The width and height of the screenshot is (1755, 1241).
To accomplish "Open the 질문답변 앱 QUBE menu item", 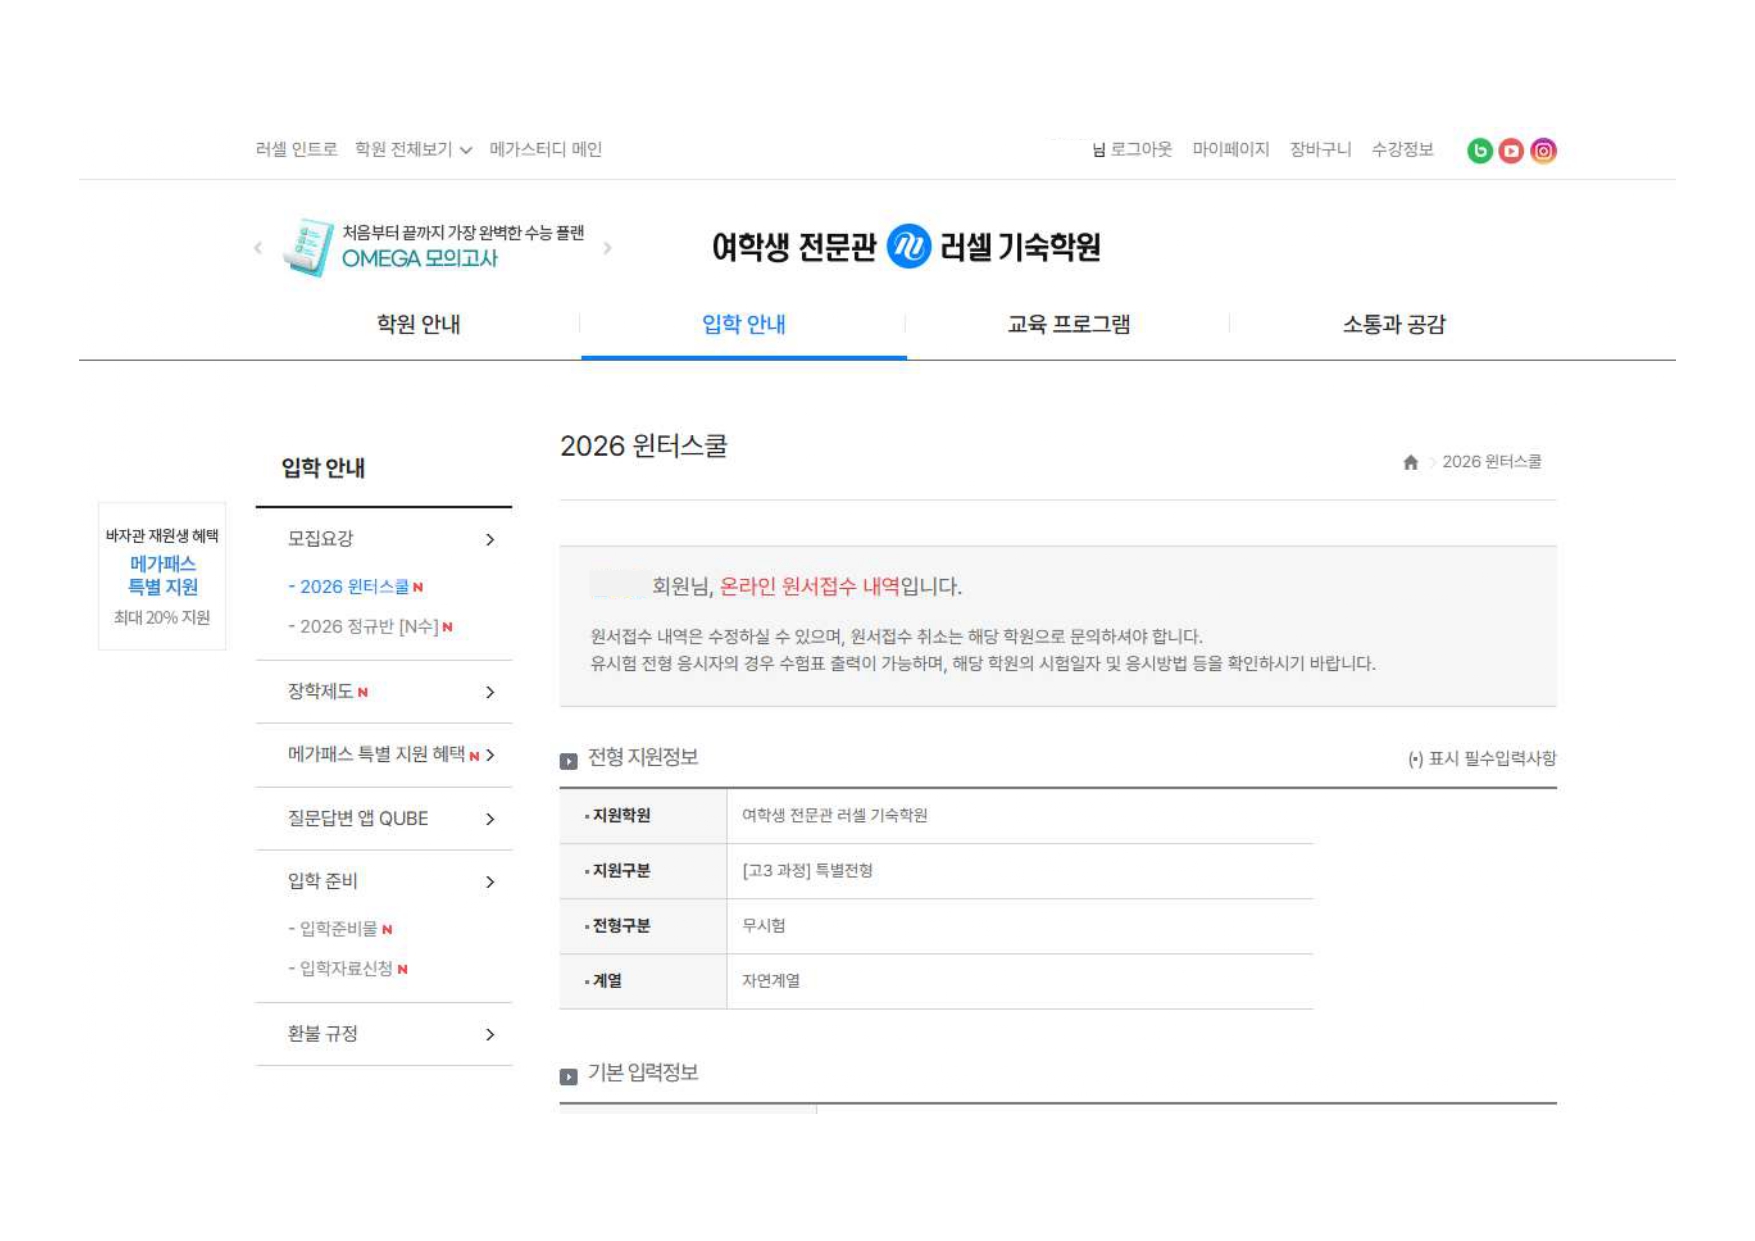I will click(x=358, y=819).
